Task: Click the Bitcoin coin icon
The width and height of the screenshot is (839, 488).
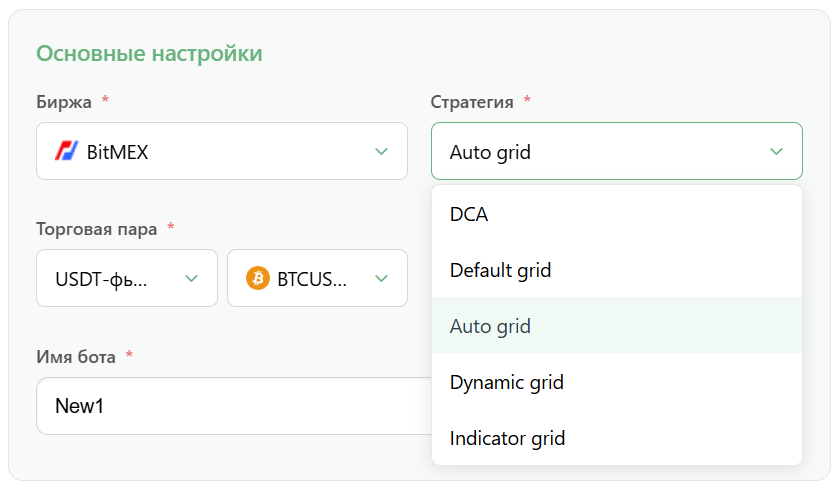Action: [257, 278]
